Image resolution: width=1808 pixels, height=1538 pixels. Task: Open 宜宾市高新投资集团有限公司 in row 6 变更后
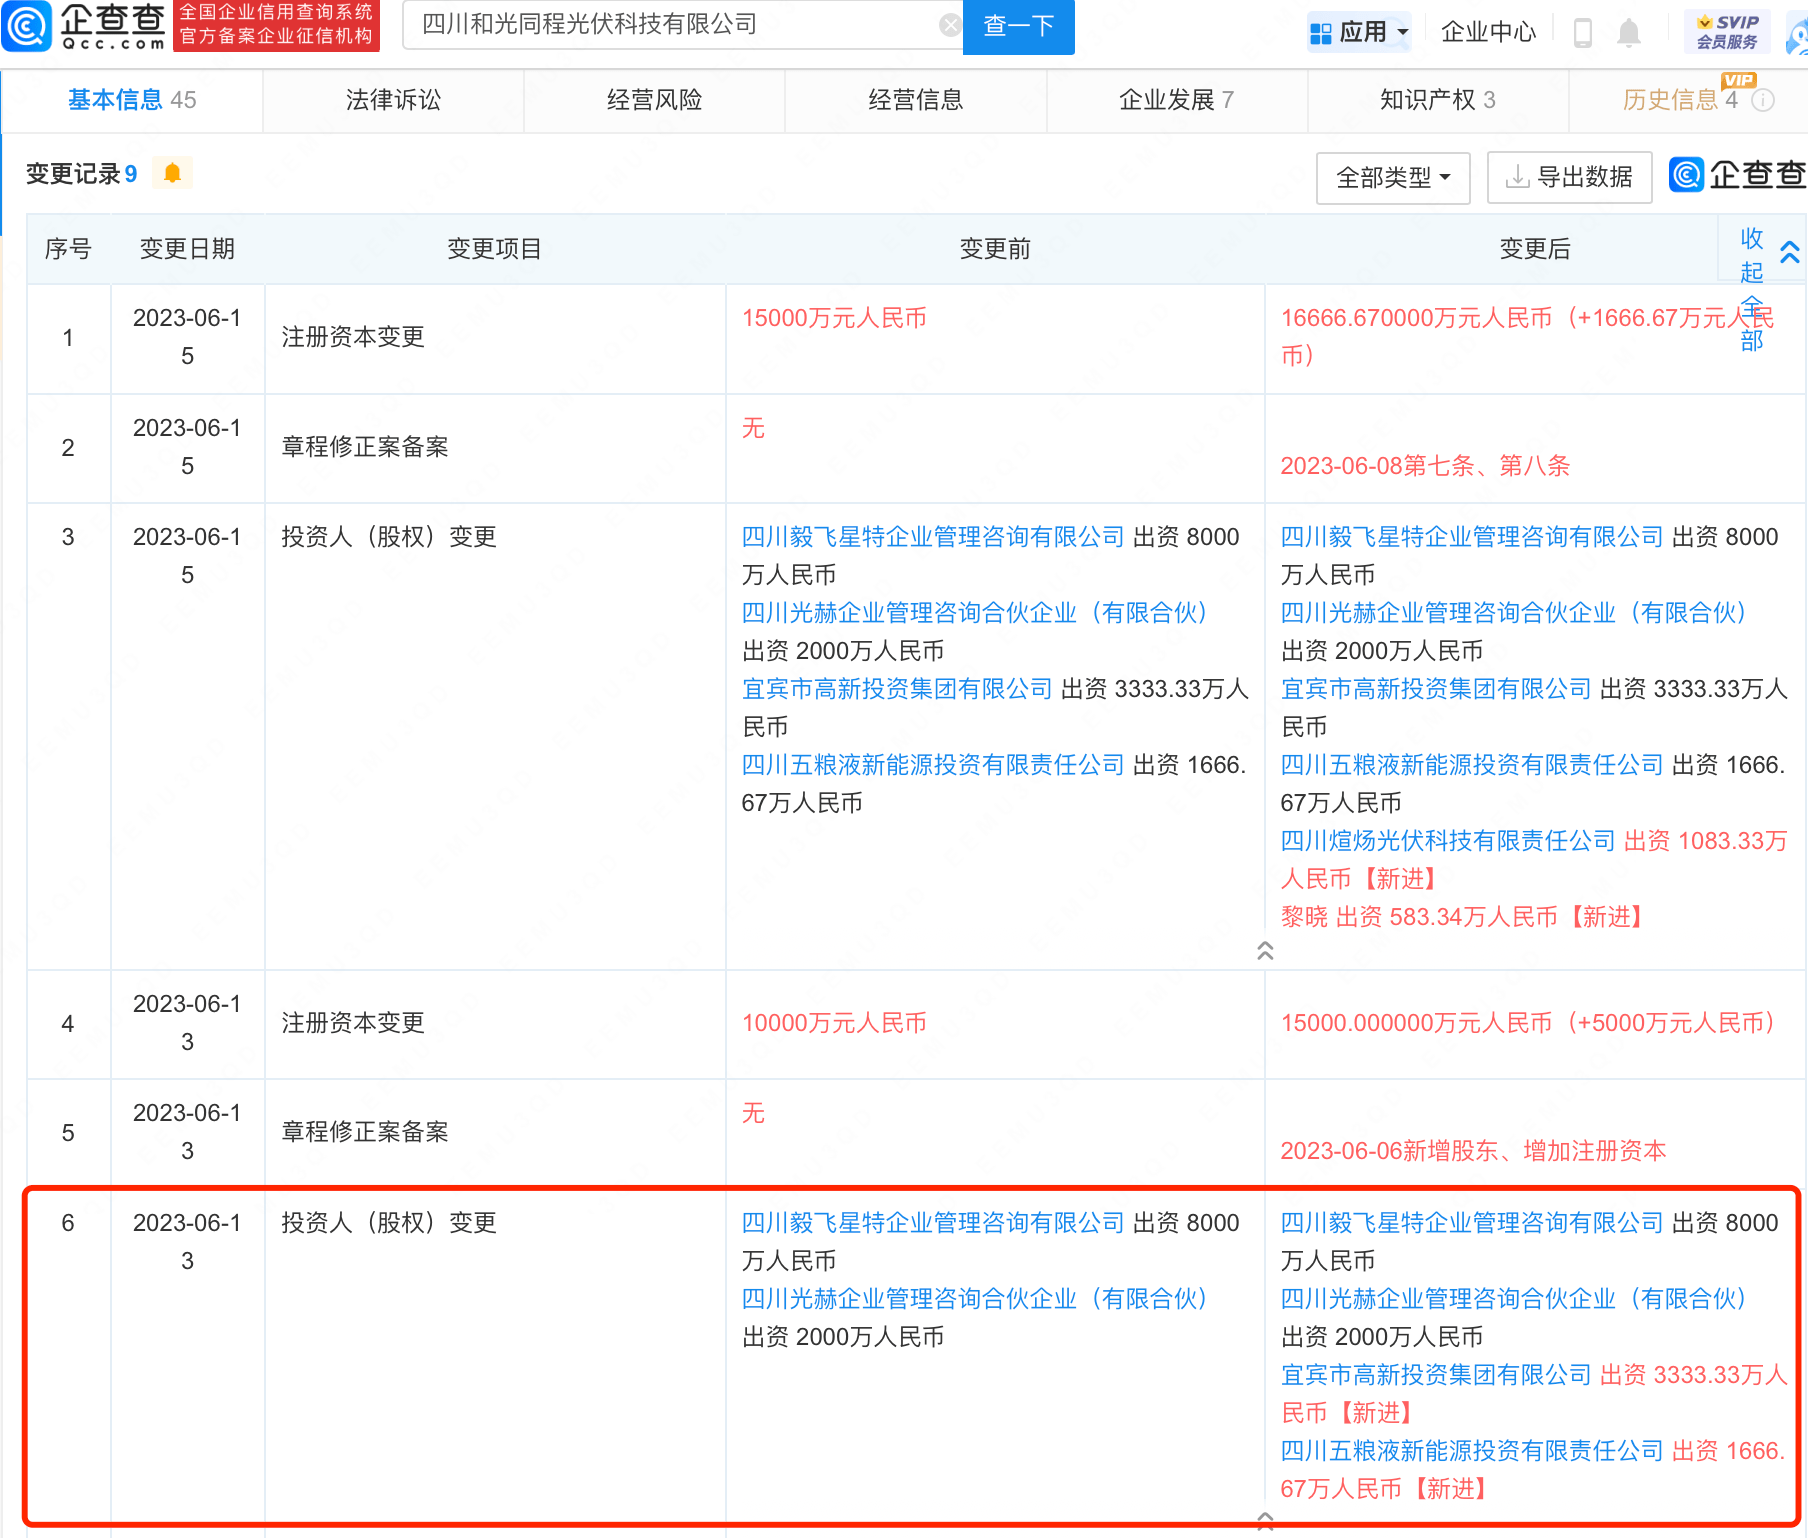pos(1436,1375)
